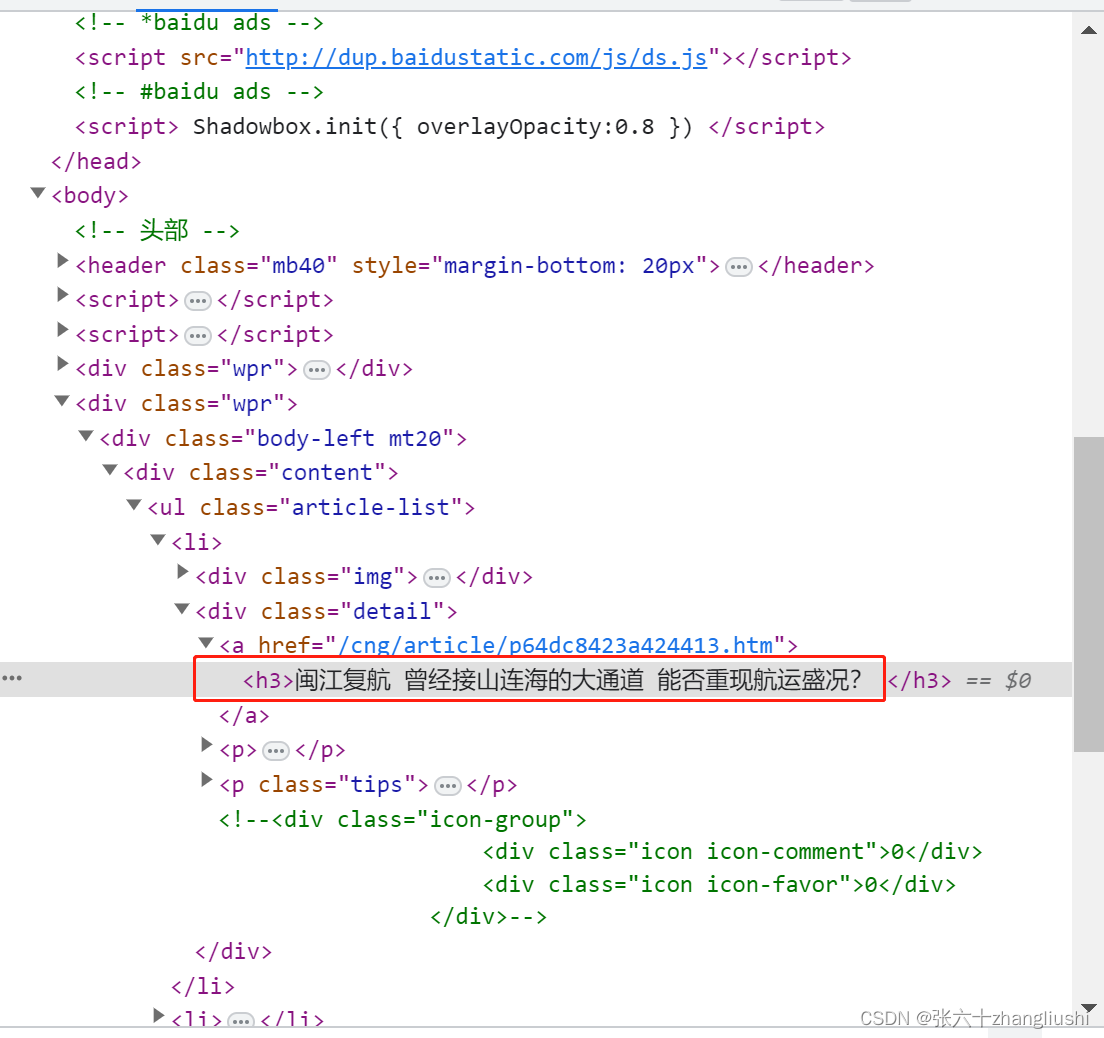Expand the second script node under body

[63, 330]
